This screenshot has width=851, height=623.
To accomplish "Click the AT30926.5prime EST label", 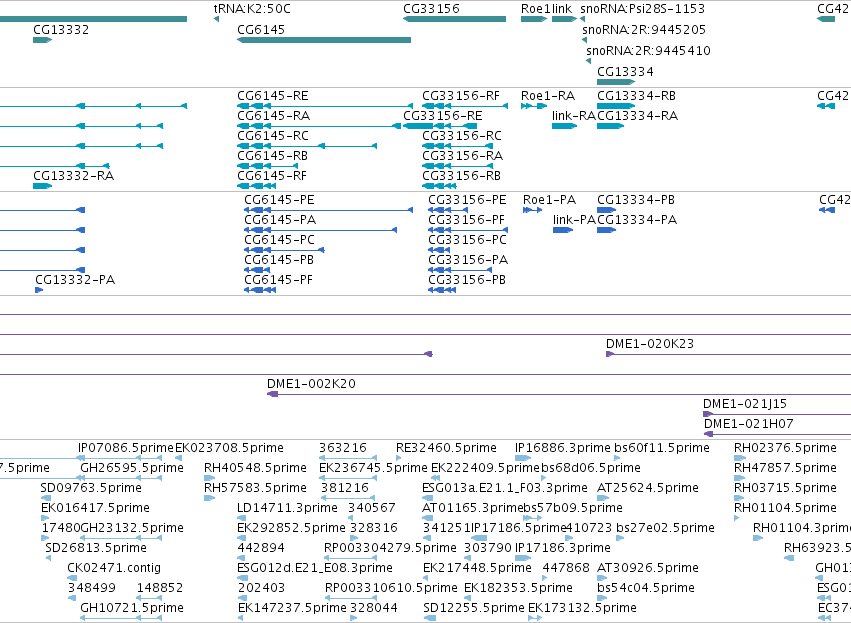I will 647,568.
